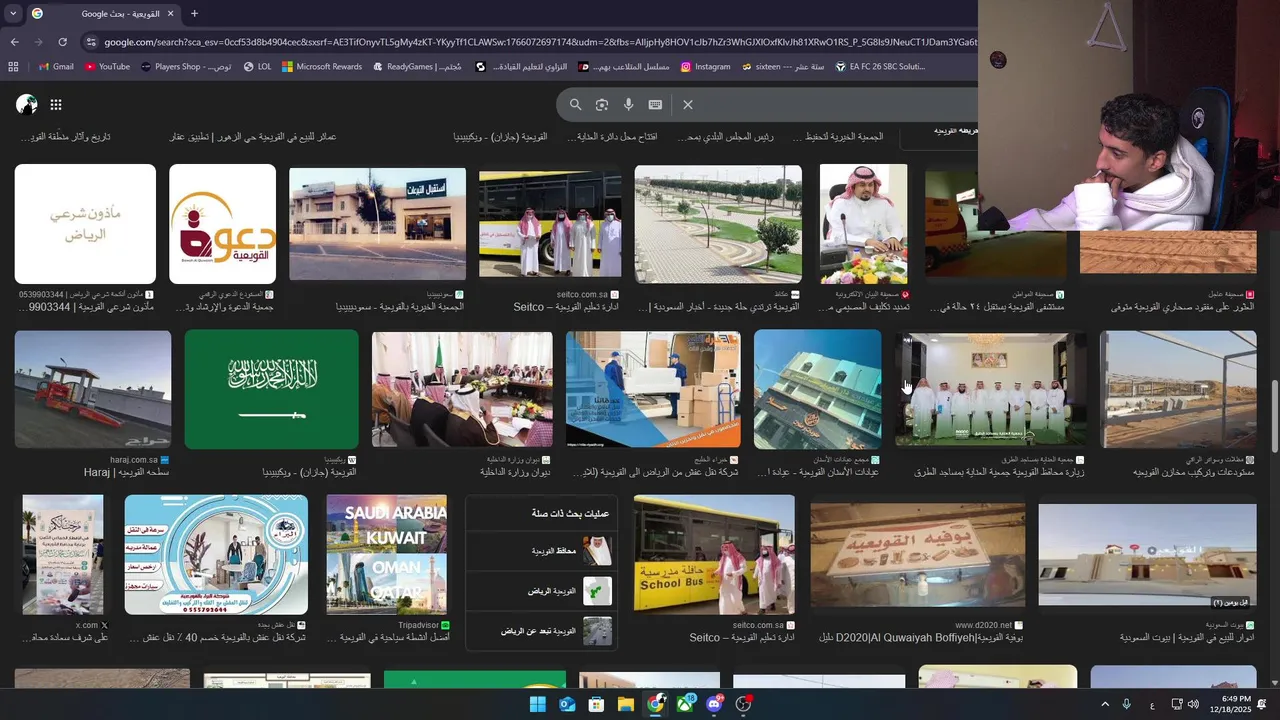Image resolution: width=1280 pixels, height=720 pixels.
Task: Open the Tripadvisor result source
Action: pyautogui.click(x=424, y=625)
